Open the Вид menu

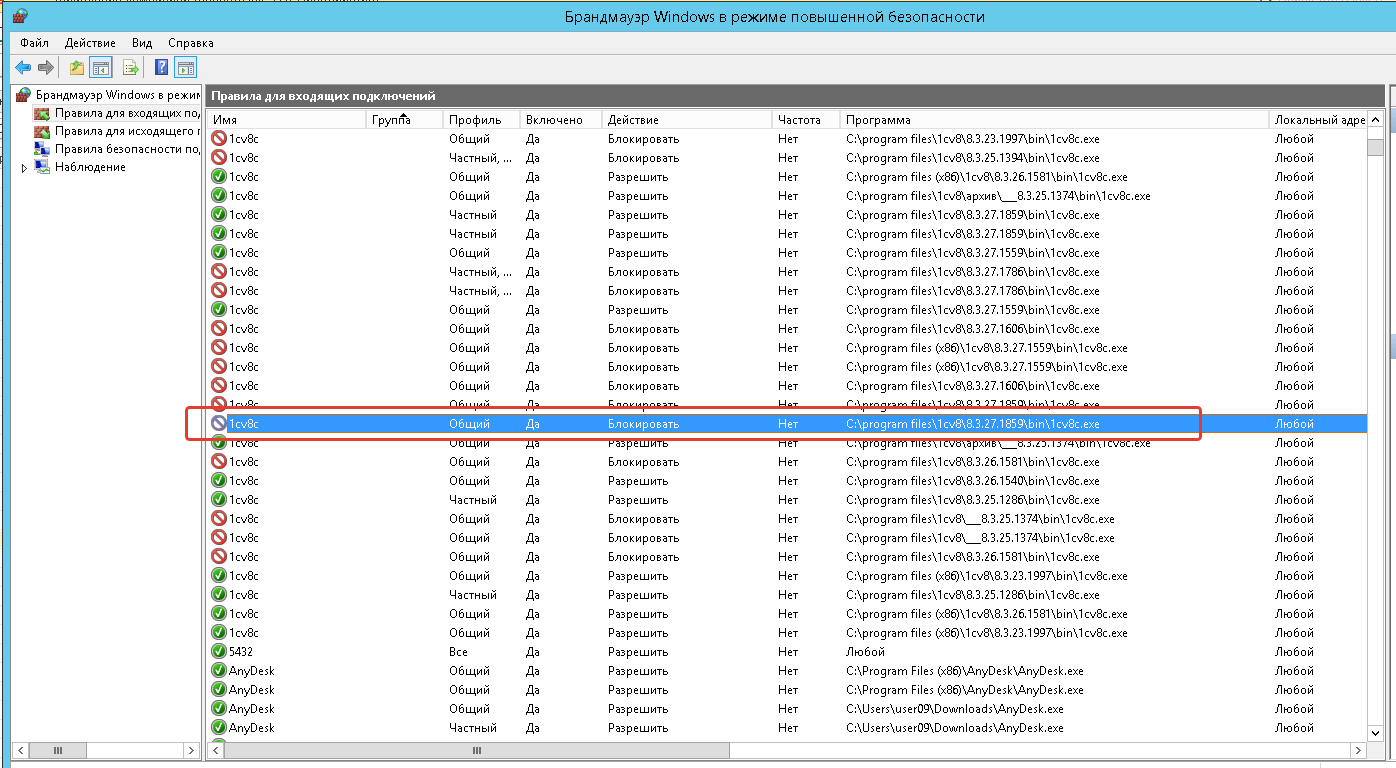142,43
